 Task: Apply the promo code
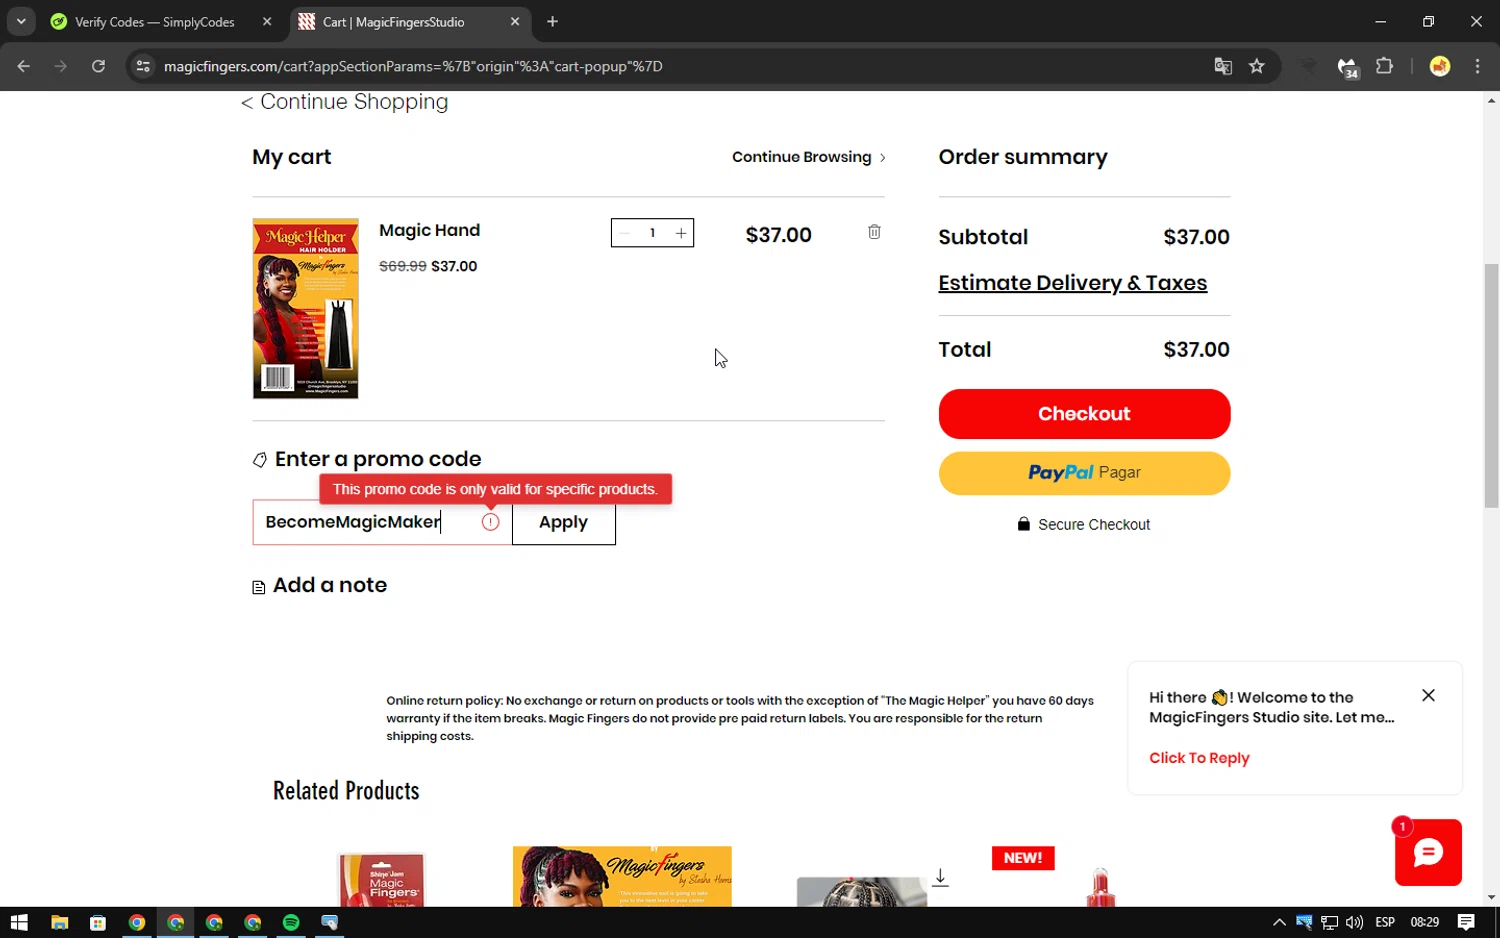point(564,522)
